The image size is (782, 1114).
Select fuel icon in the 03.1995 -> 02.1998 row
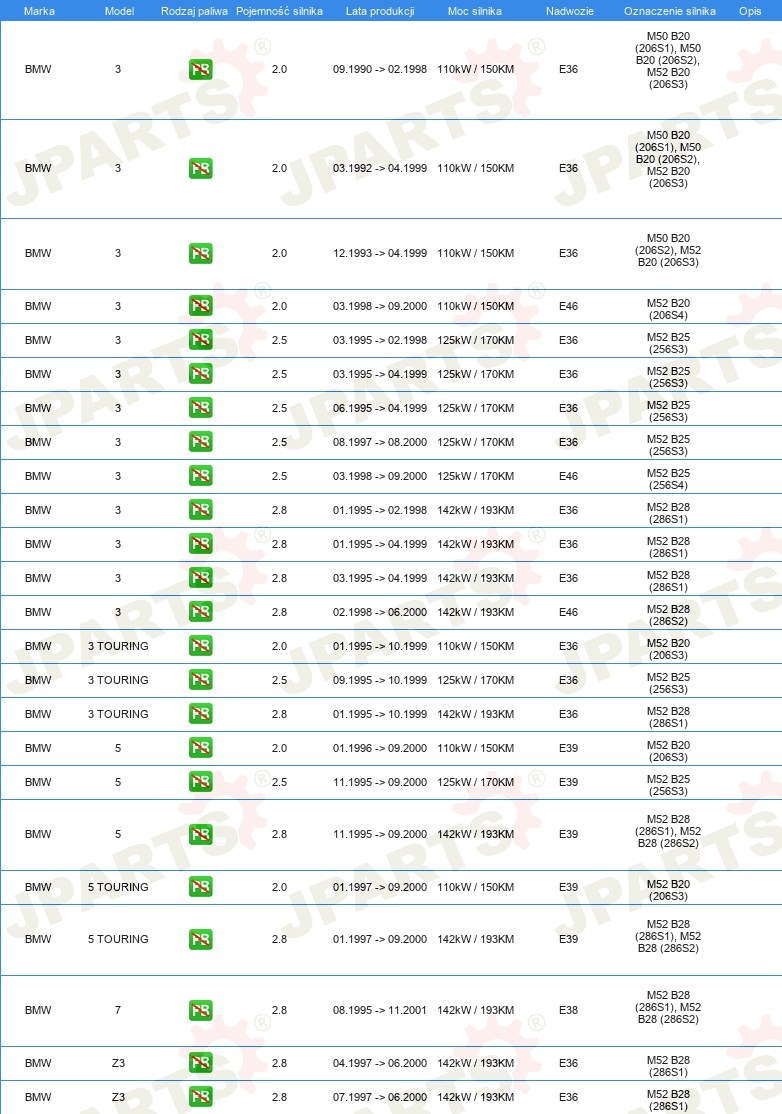201,340
